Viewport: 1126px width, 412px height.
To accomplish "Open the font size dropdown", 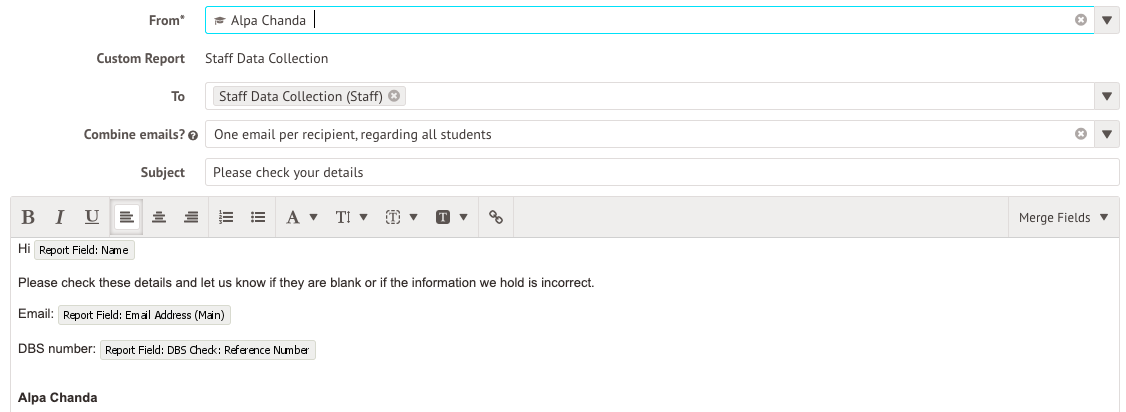I will (351, 217).
